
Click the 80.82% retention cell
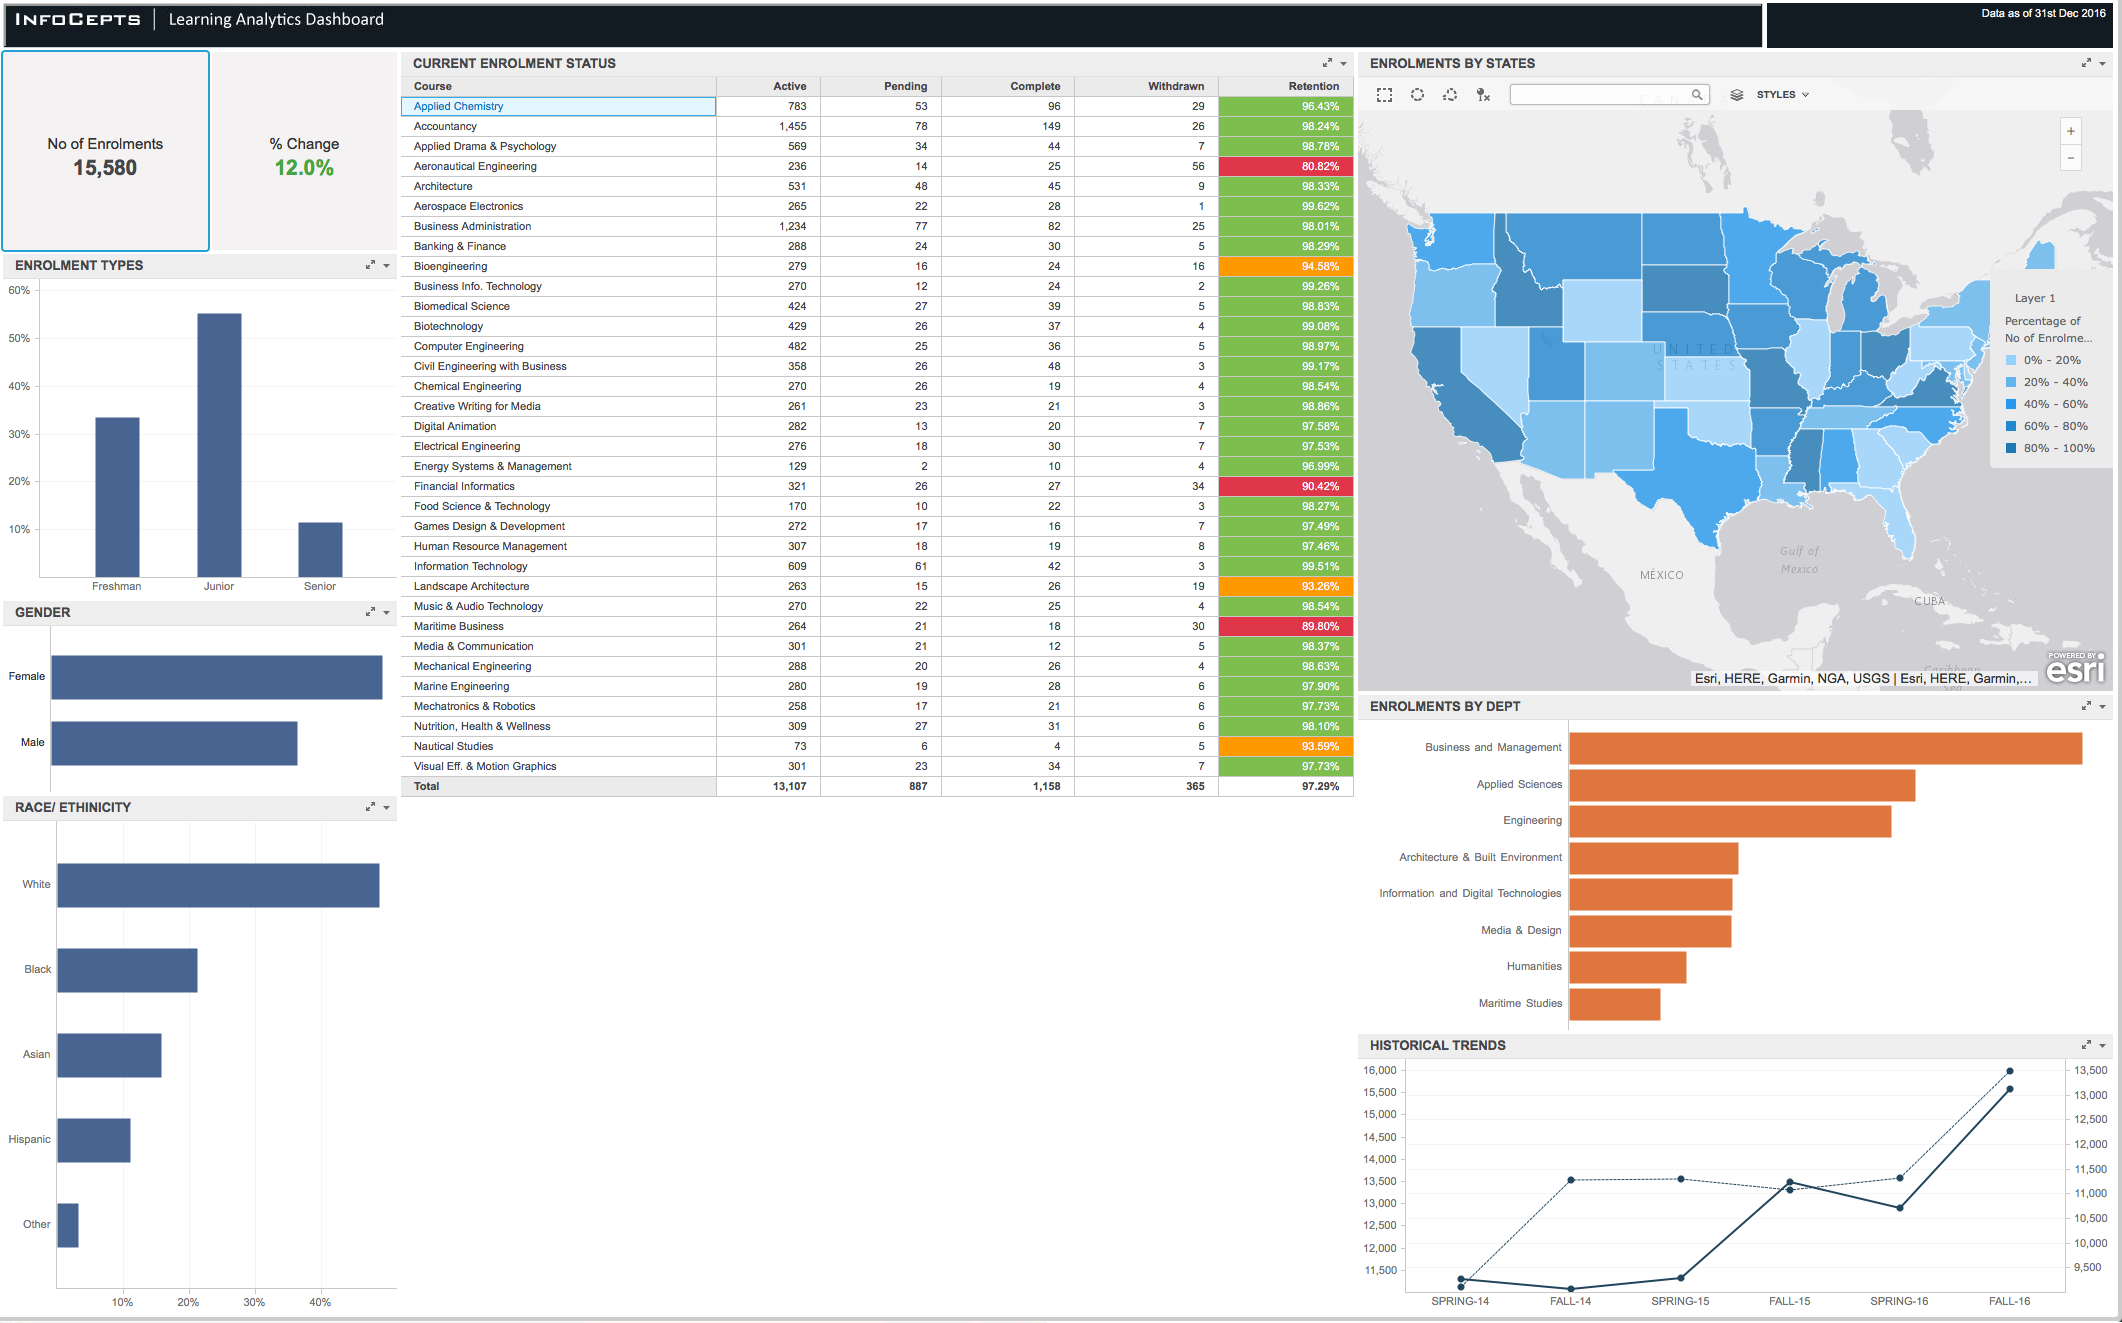coord(1286,166)
